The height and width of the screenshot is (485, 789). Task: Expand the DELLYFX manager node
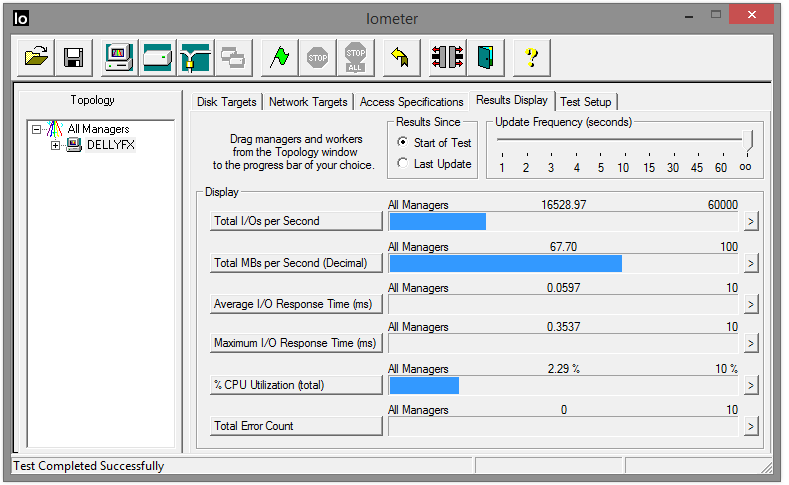click(55, 145)
